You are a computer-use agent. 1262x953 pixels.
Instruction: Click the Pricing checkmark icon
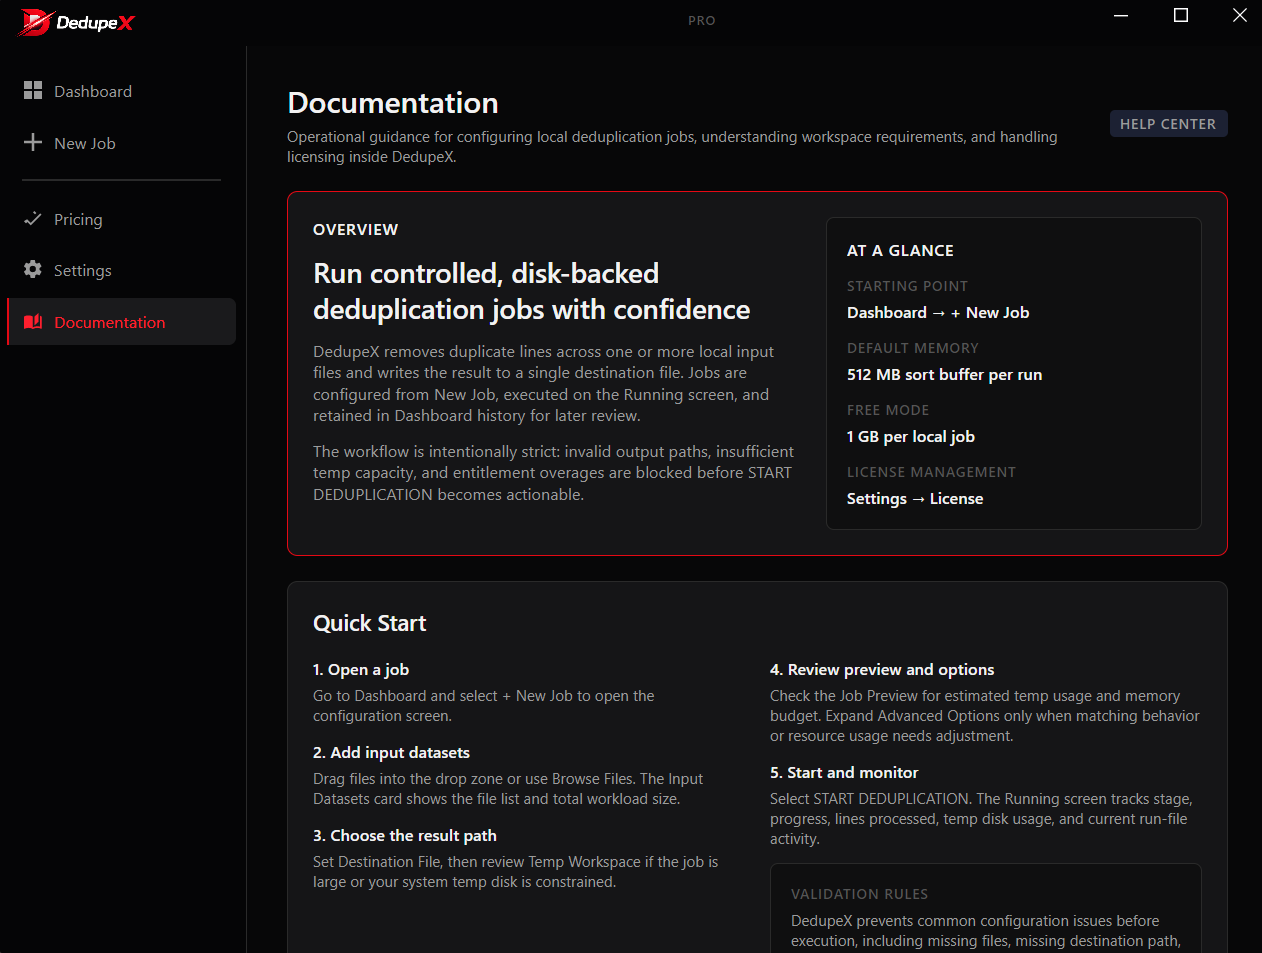(33, 219)
